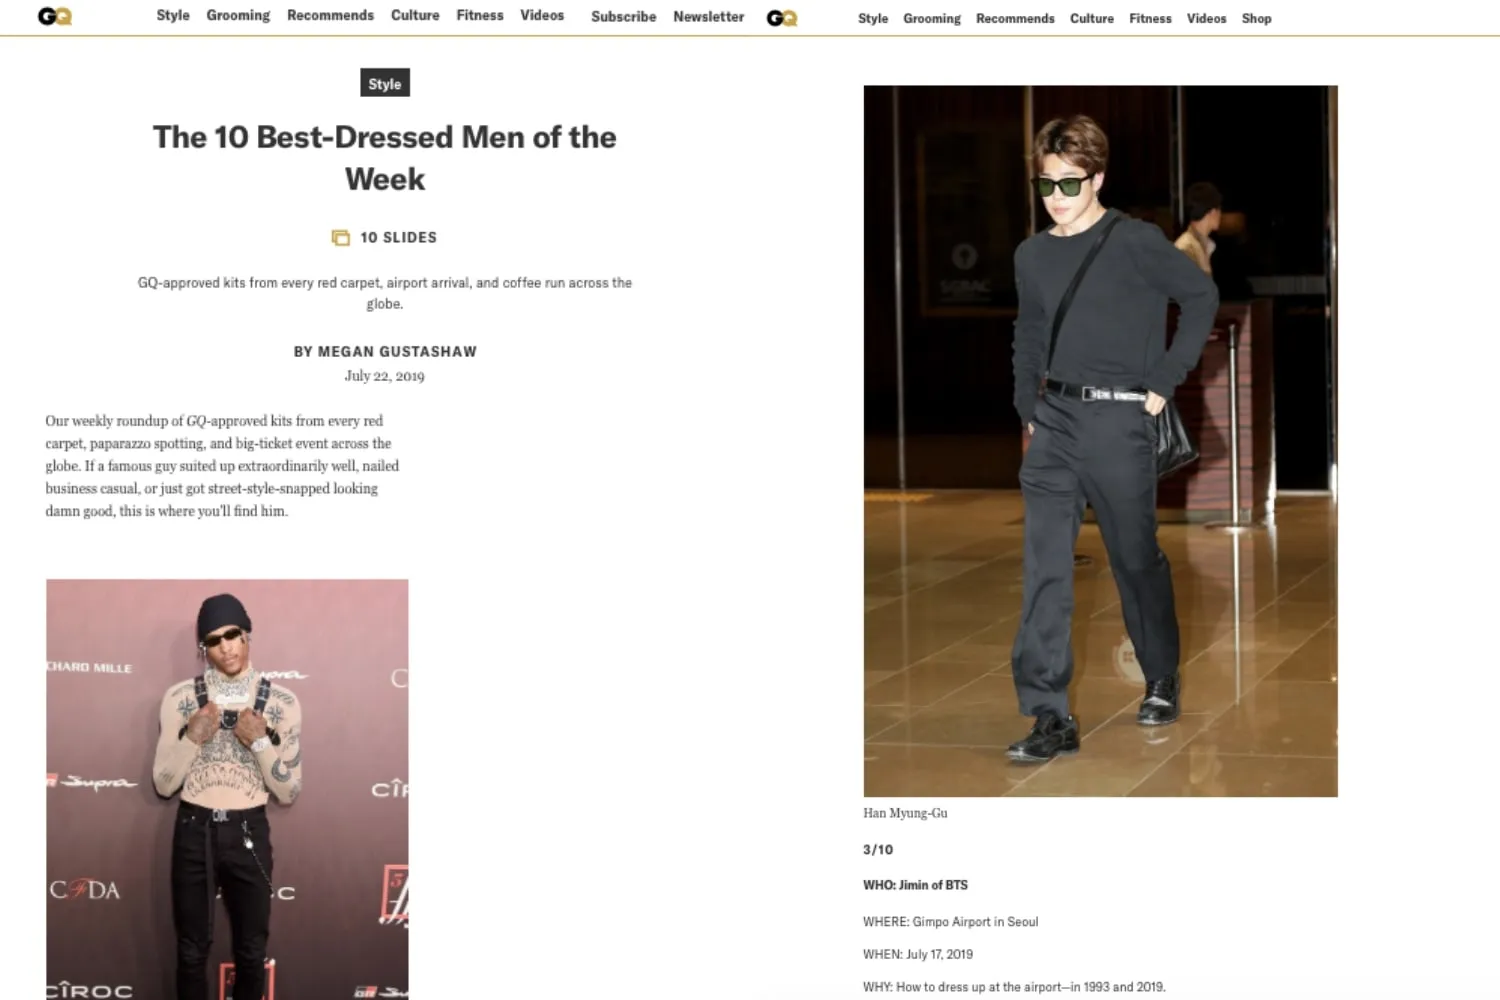
Task: Click the article headline
Action: [x=385, y=158]
